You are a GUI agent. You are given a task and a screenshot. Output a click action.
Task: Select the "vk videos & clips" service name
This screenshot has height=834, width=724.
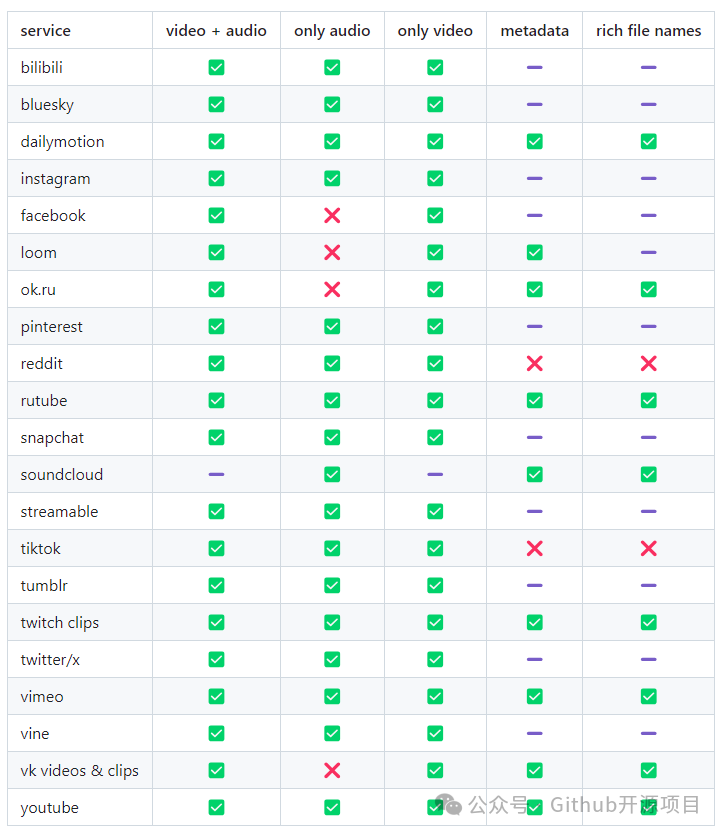pos(79,771)
